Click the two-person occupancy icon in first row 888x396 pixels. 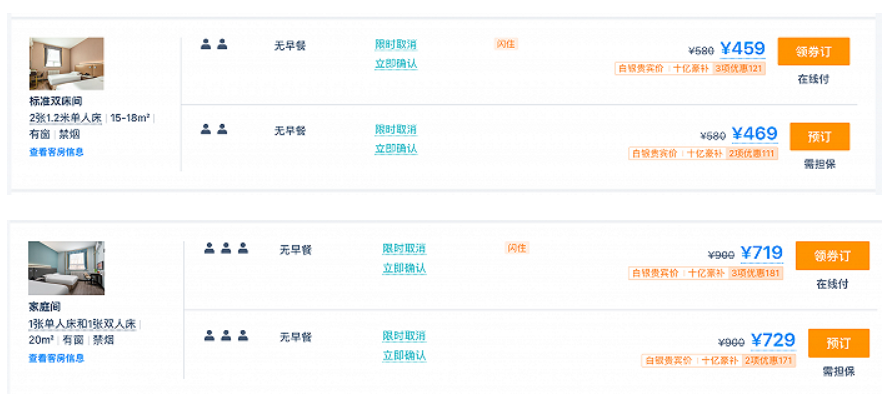(214, 44)
